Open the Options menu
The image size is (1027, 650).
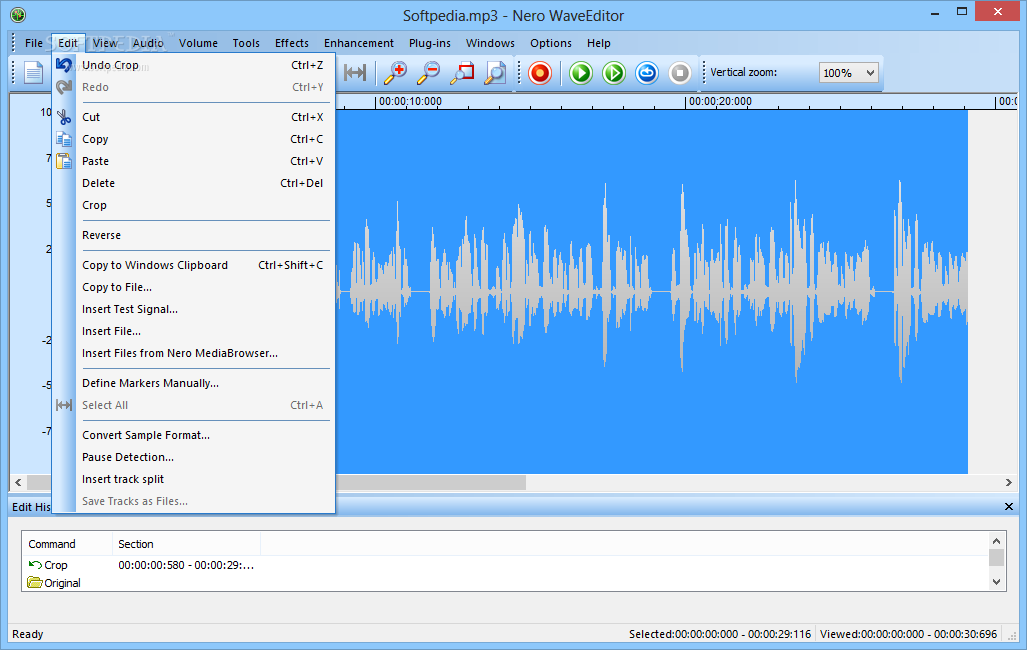[551, 43]
